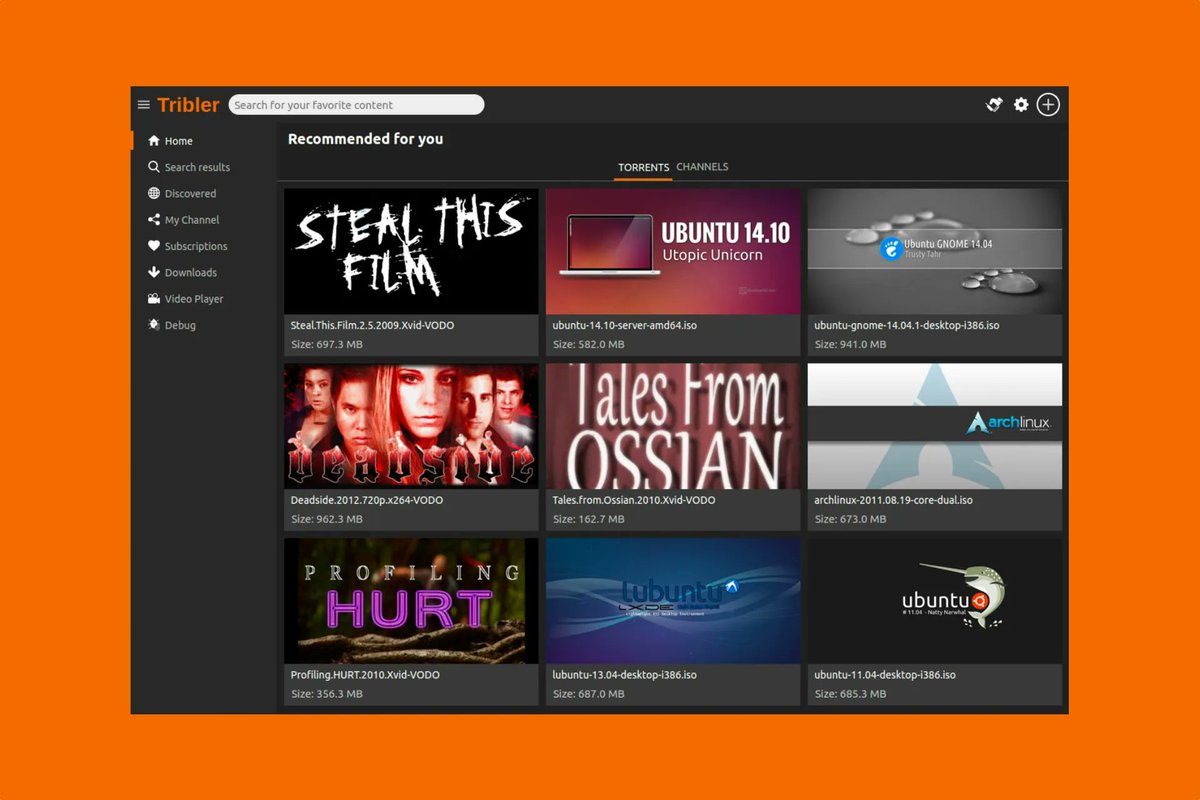Click the Deadside.2012.720p.x264-VODO title
This screenshot has width=1200, height=800.
pyautogui.click(x=367, y=500)
